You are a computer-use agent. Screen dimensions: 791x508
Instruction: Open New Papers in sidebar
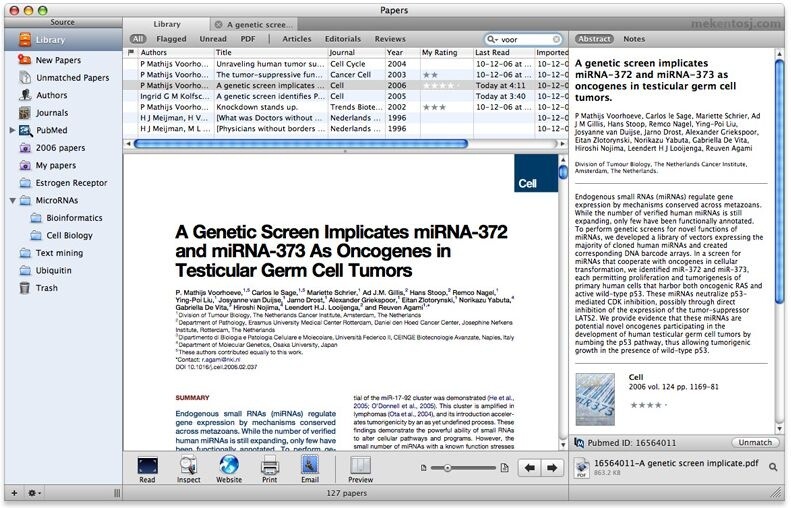pyautogui.click(x=58, y=60)
